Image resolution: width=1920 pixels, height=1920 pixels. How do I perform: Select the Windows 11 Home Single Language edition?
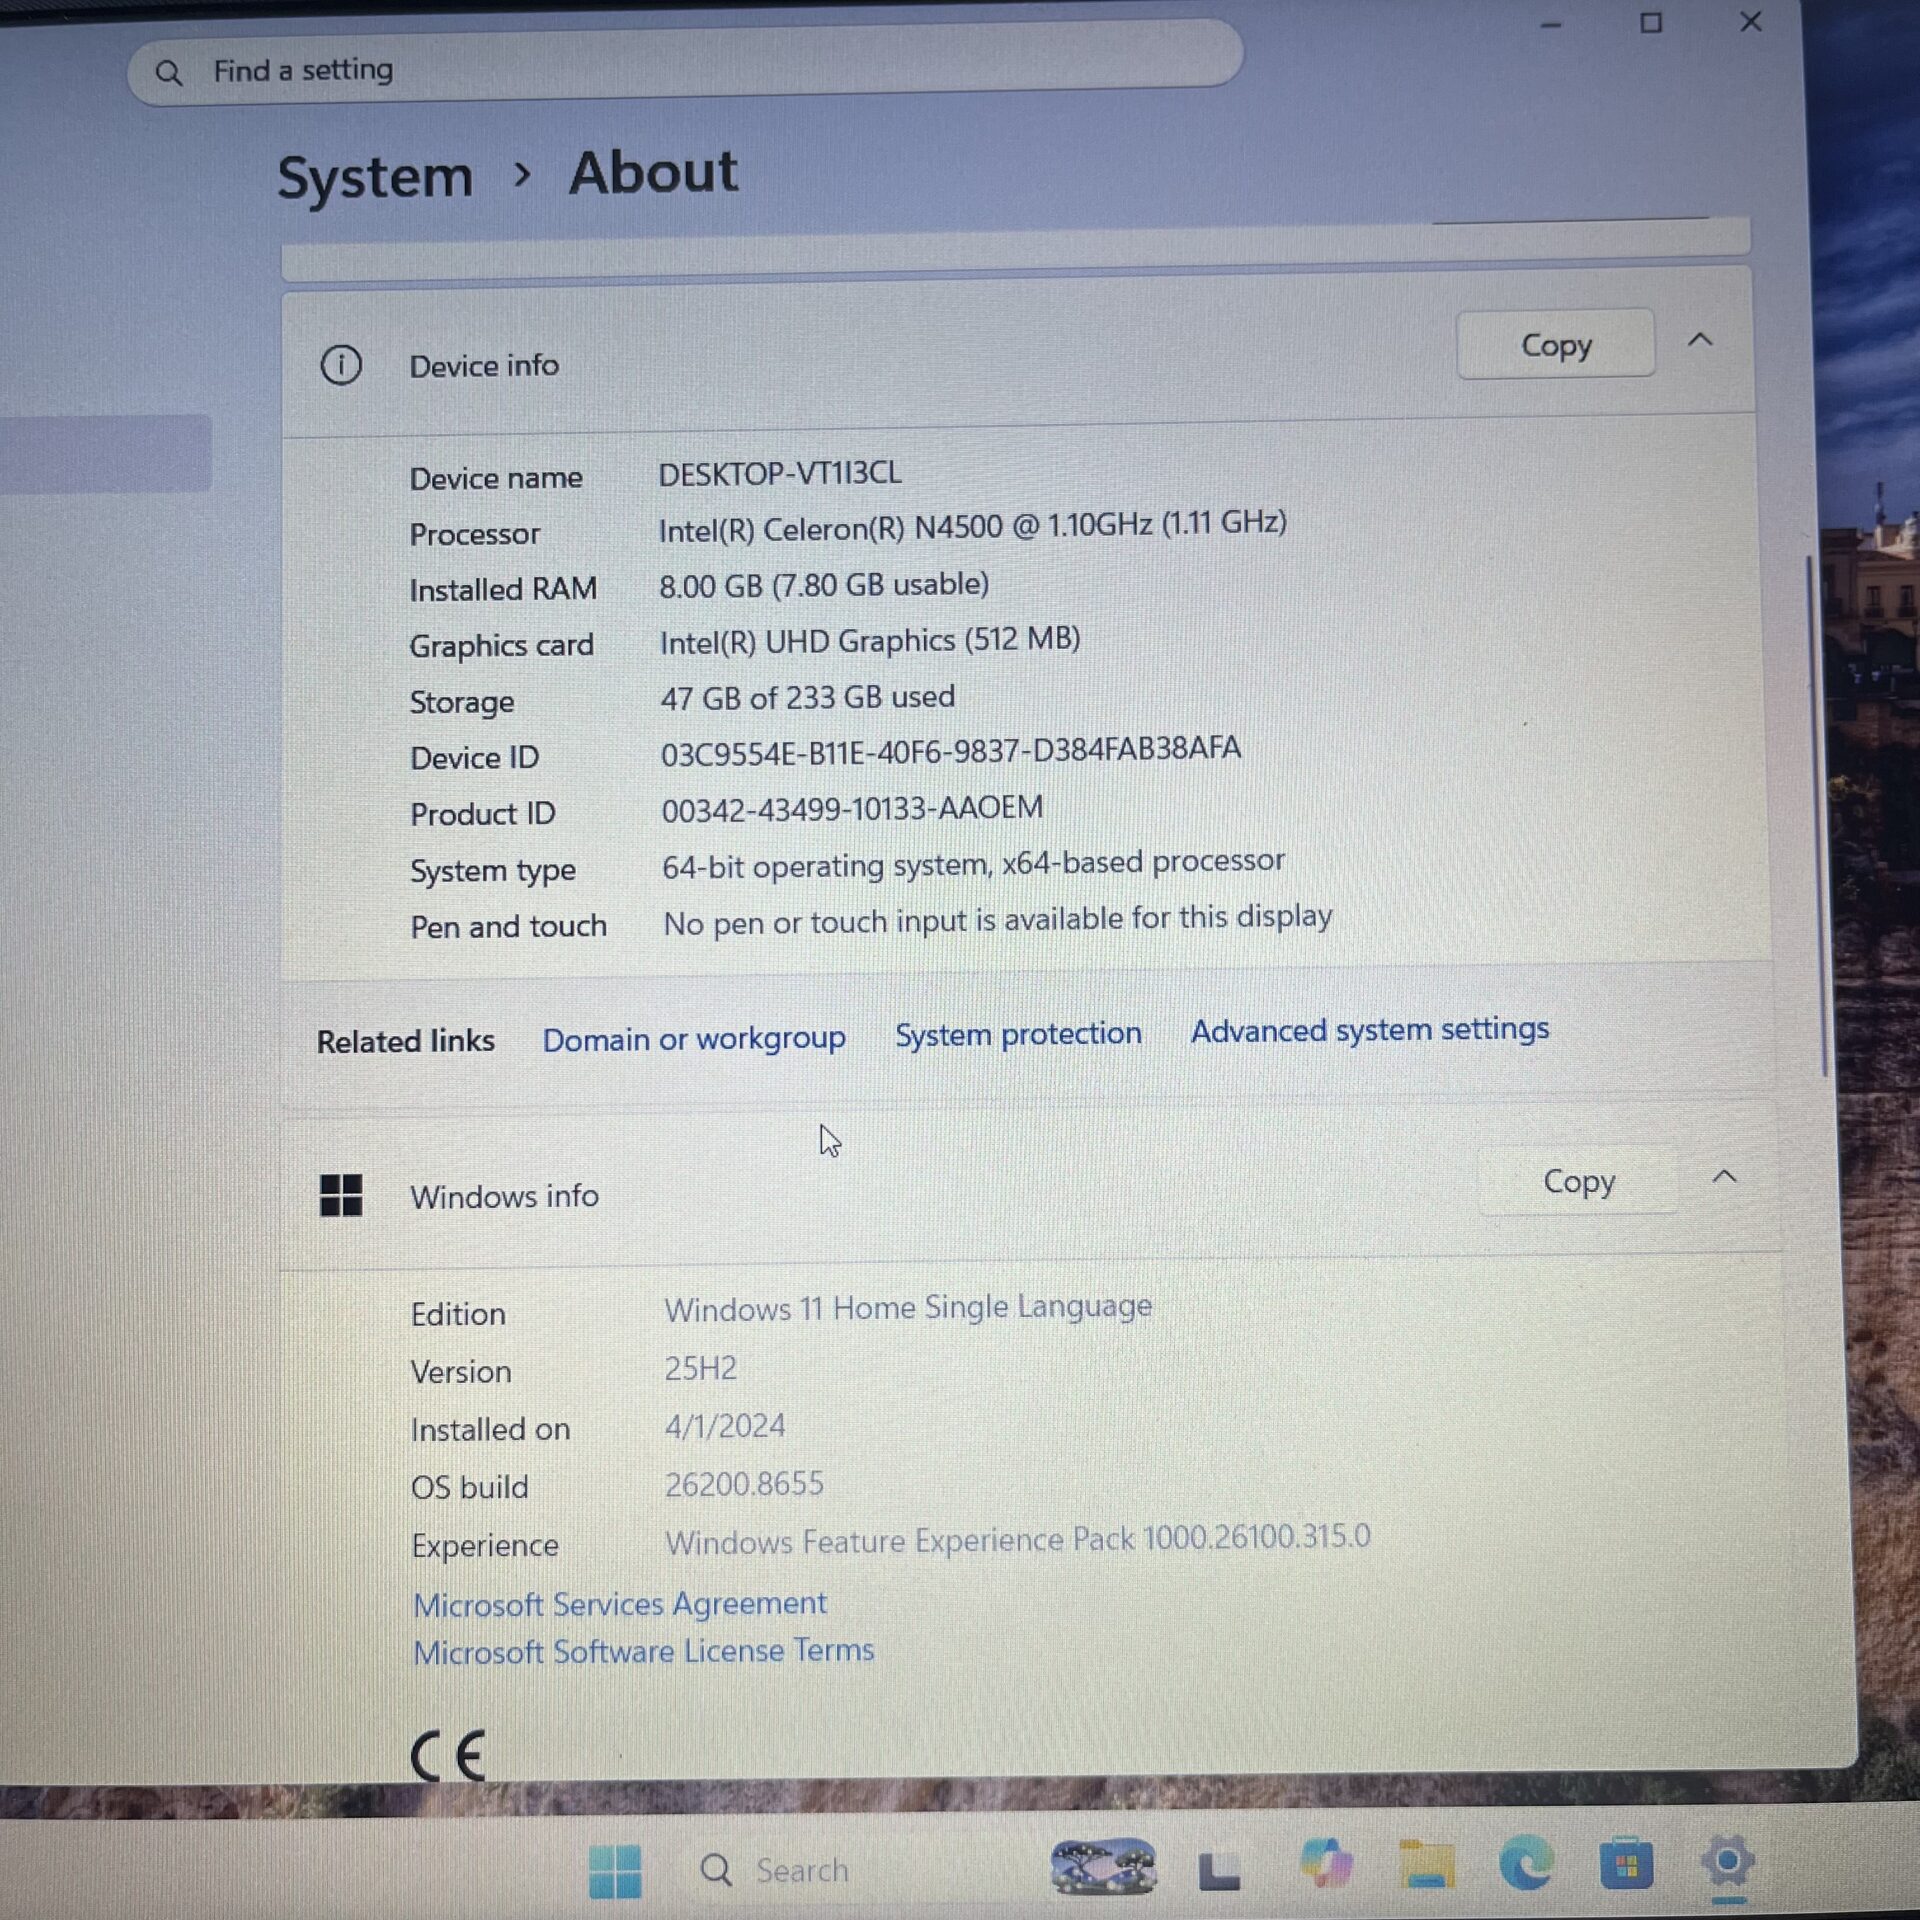(908, 1307)
